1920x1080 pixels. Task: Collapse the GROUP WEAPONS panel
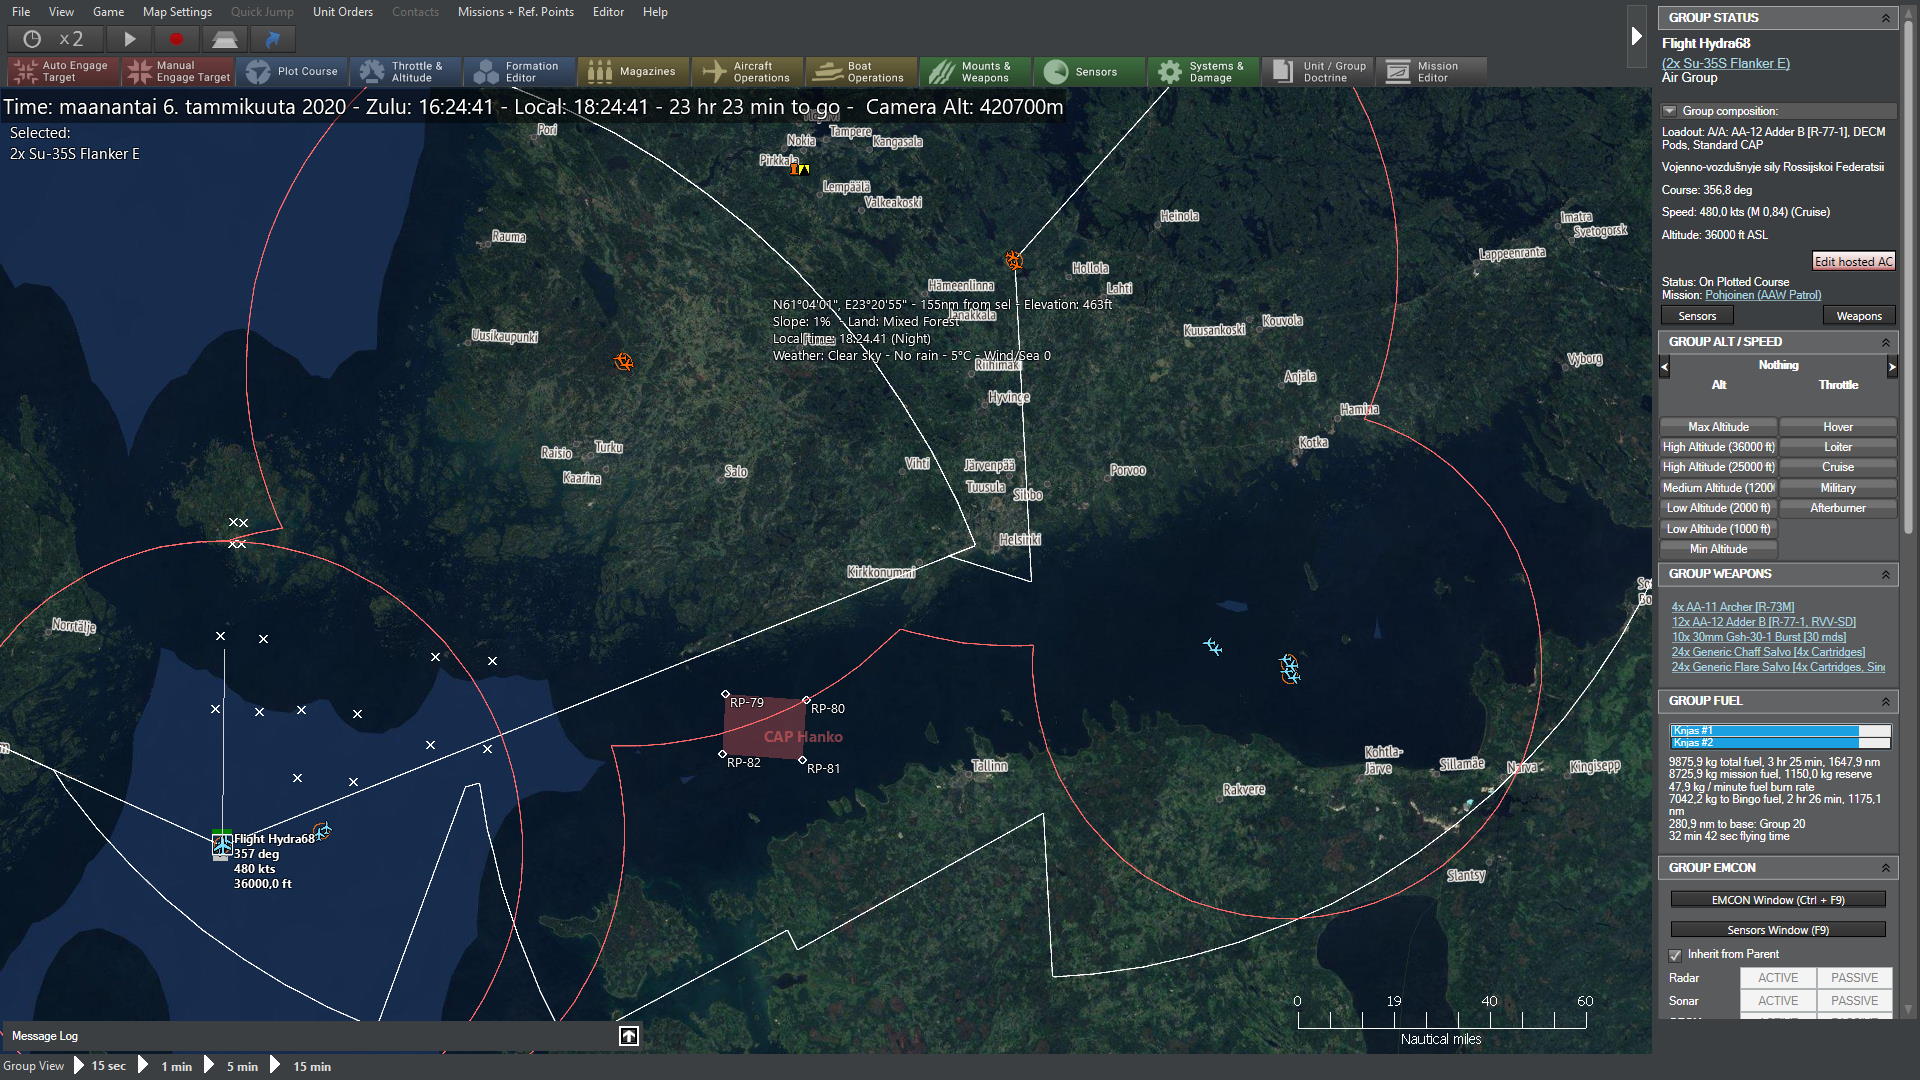[1885, 574]
